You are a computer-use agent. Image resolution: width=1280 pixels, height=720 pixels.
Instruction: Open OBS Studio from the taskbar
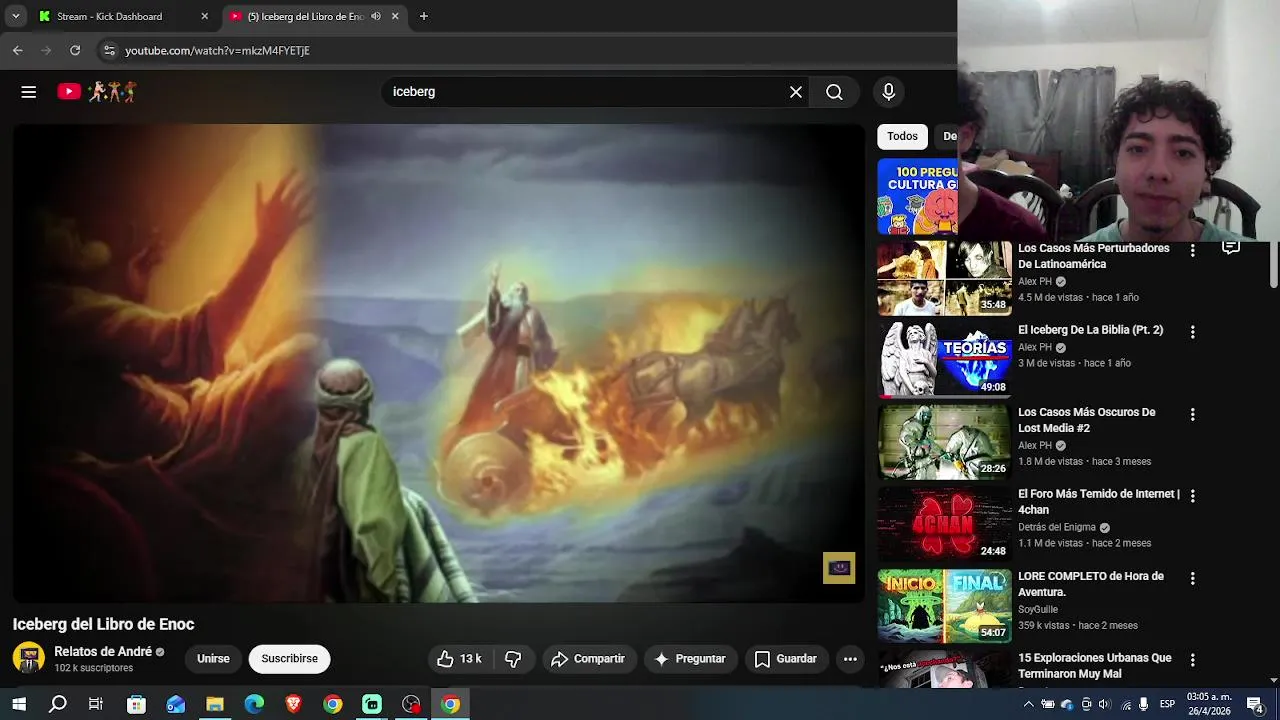click(x=411, y=704)
